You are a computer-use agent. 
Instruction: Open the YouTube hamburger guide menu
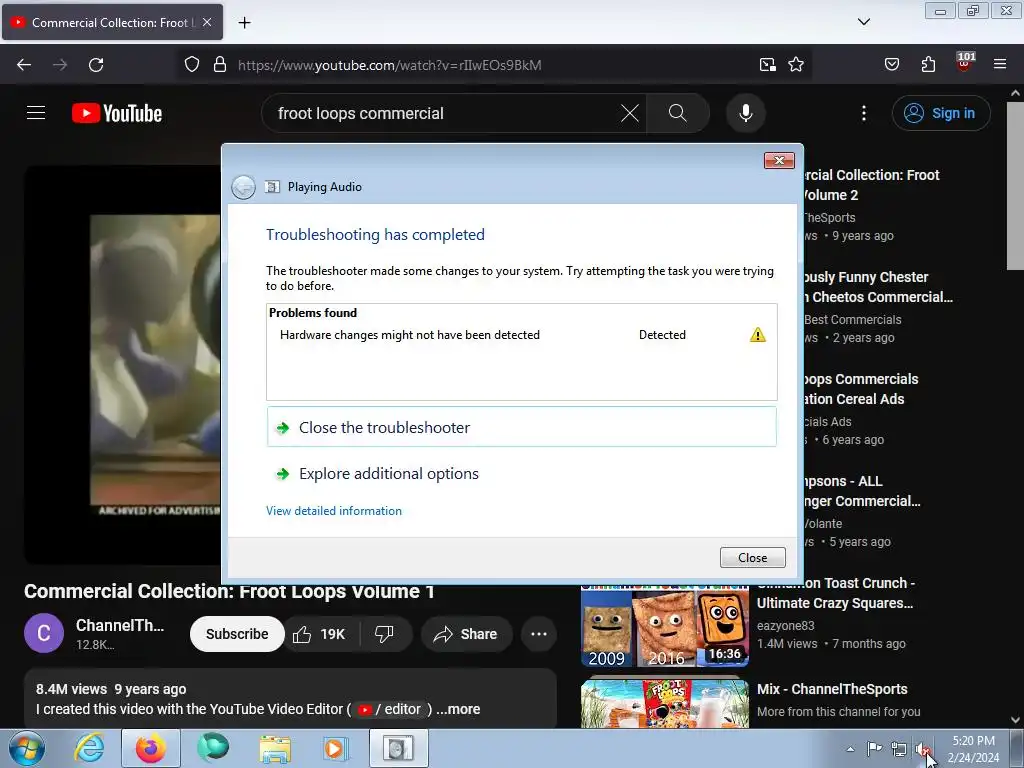36,113
